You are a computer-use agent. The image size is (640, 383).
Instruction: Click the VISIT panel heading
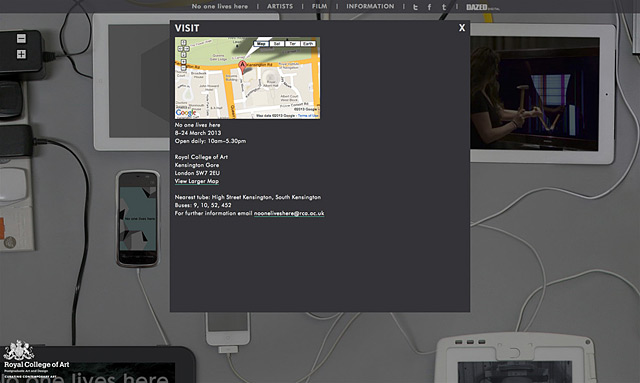(187, 28)
